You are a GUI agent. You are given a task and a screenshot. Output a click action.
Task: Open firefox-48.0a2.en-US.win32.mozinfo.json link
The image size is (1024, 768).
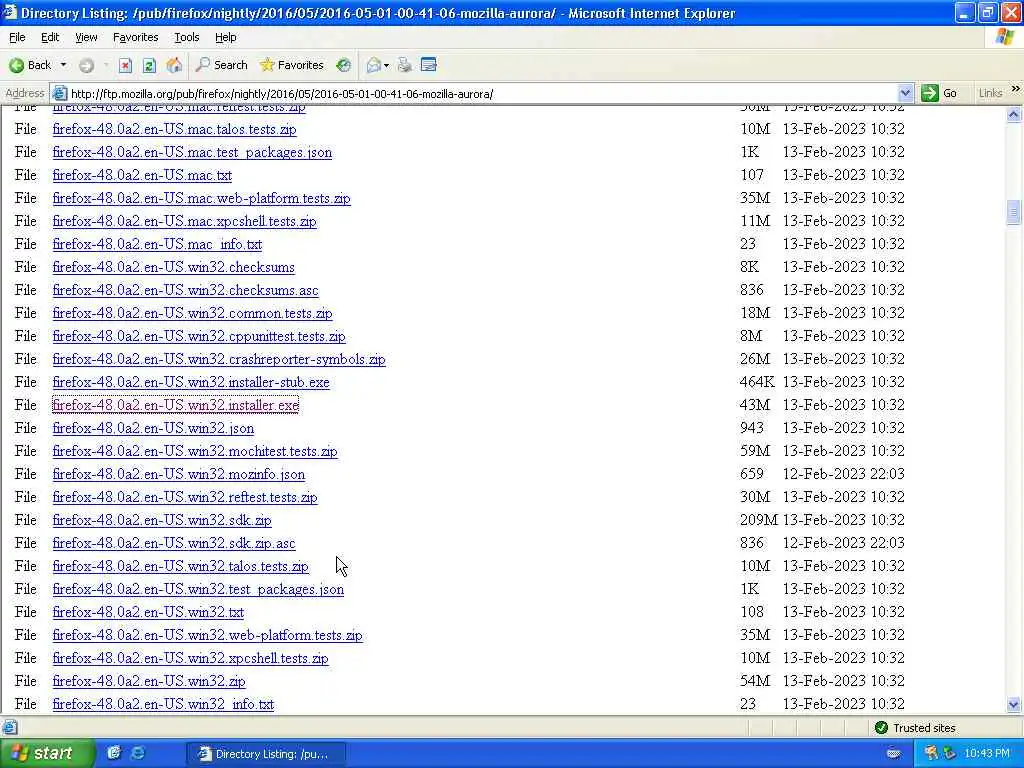click(x=178, y=474)
